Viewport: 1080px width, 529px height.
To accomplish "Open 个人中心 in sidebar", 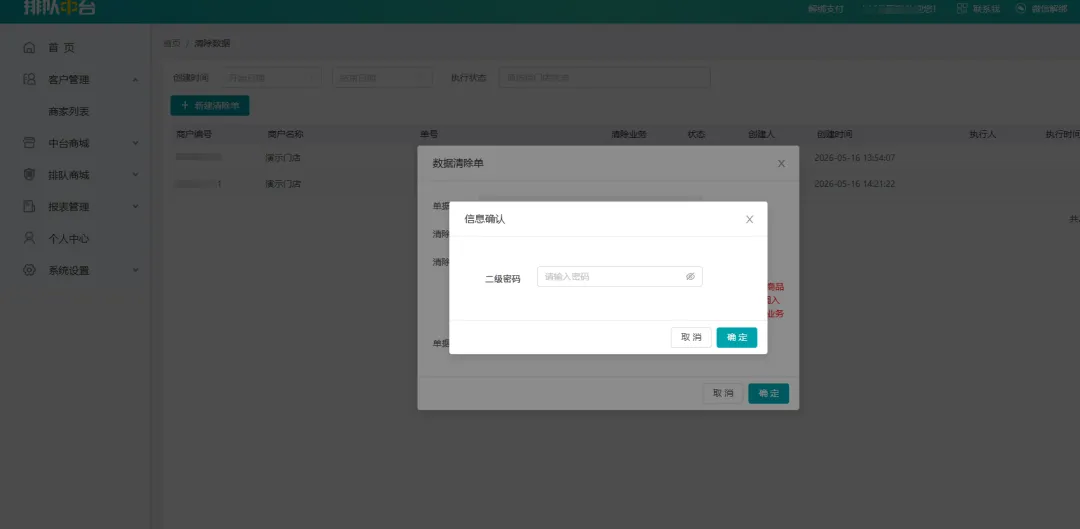I will pyautogui.click(x=69, y=239).
